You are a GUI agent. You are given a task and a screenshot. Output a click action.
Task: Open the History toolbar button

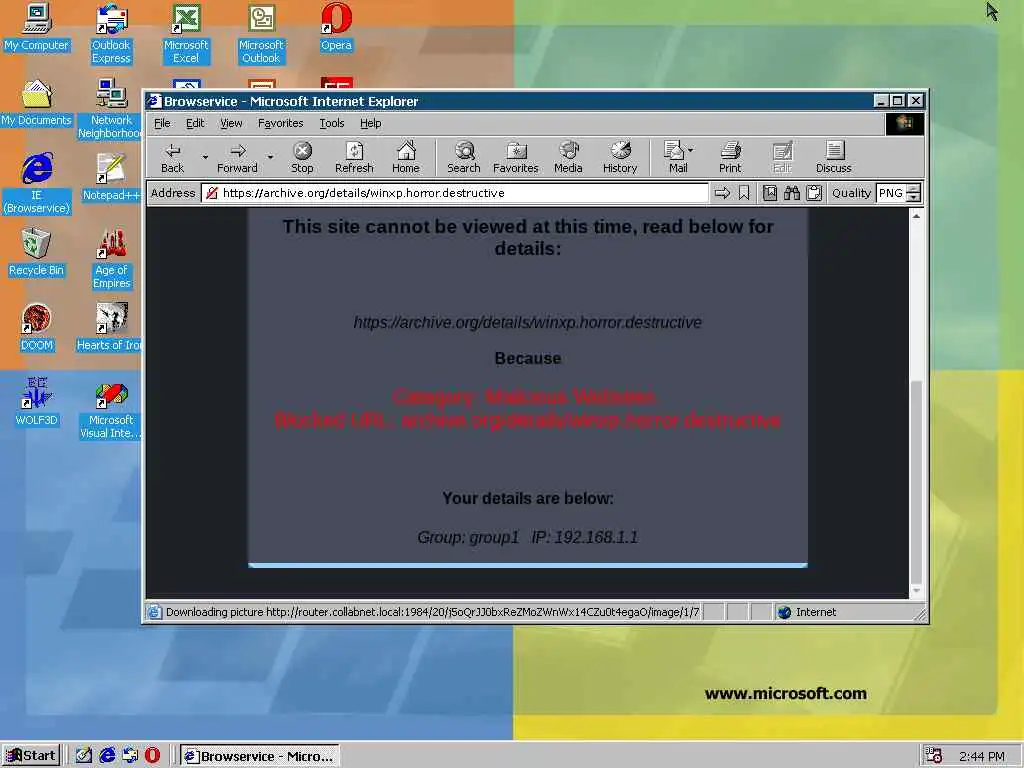tap(620, 157)
